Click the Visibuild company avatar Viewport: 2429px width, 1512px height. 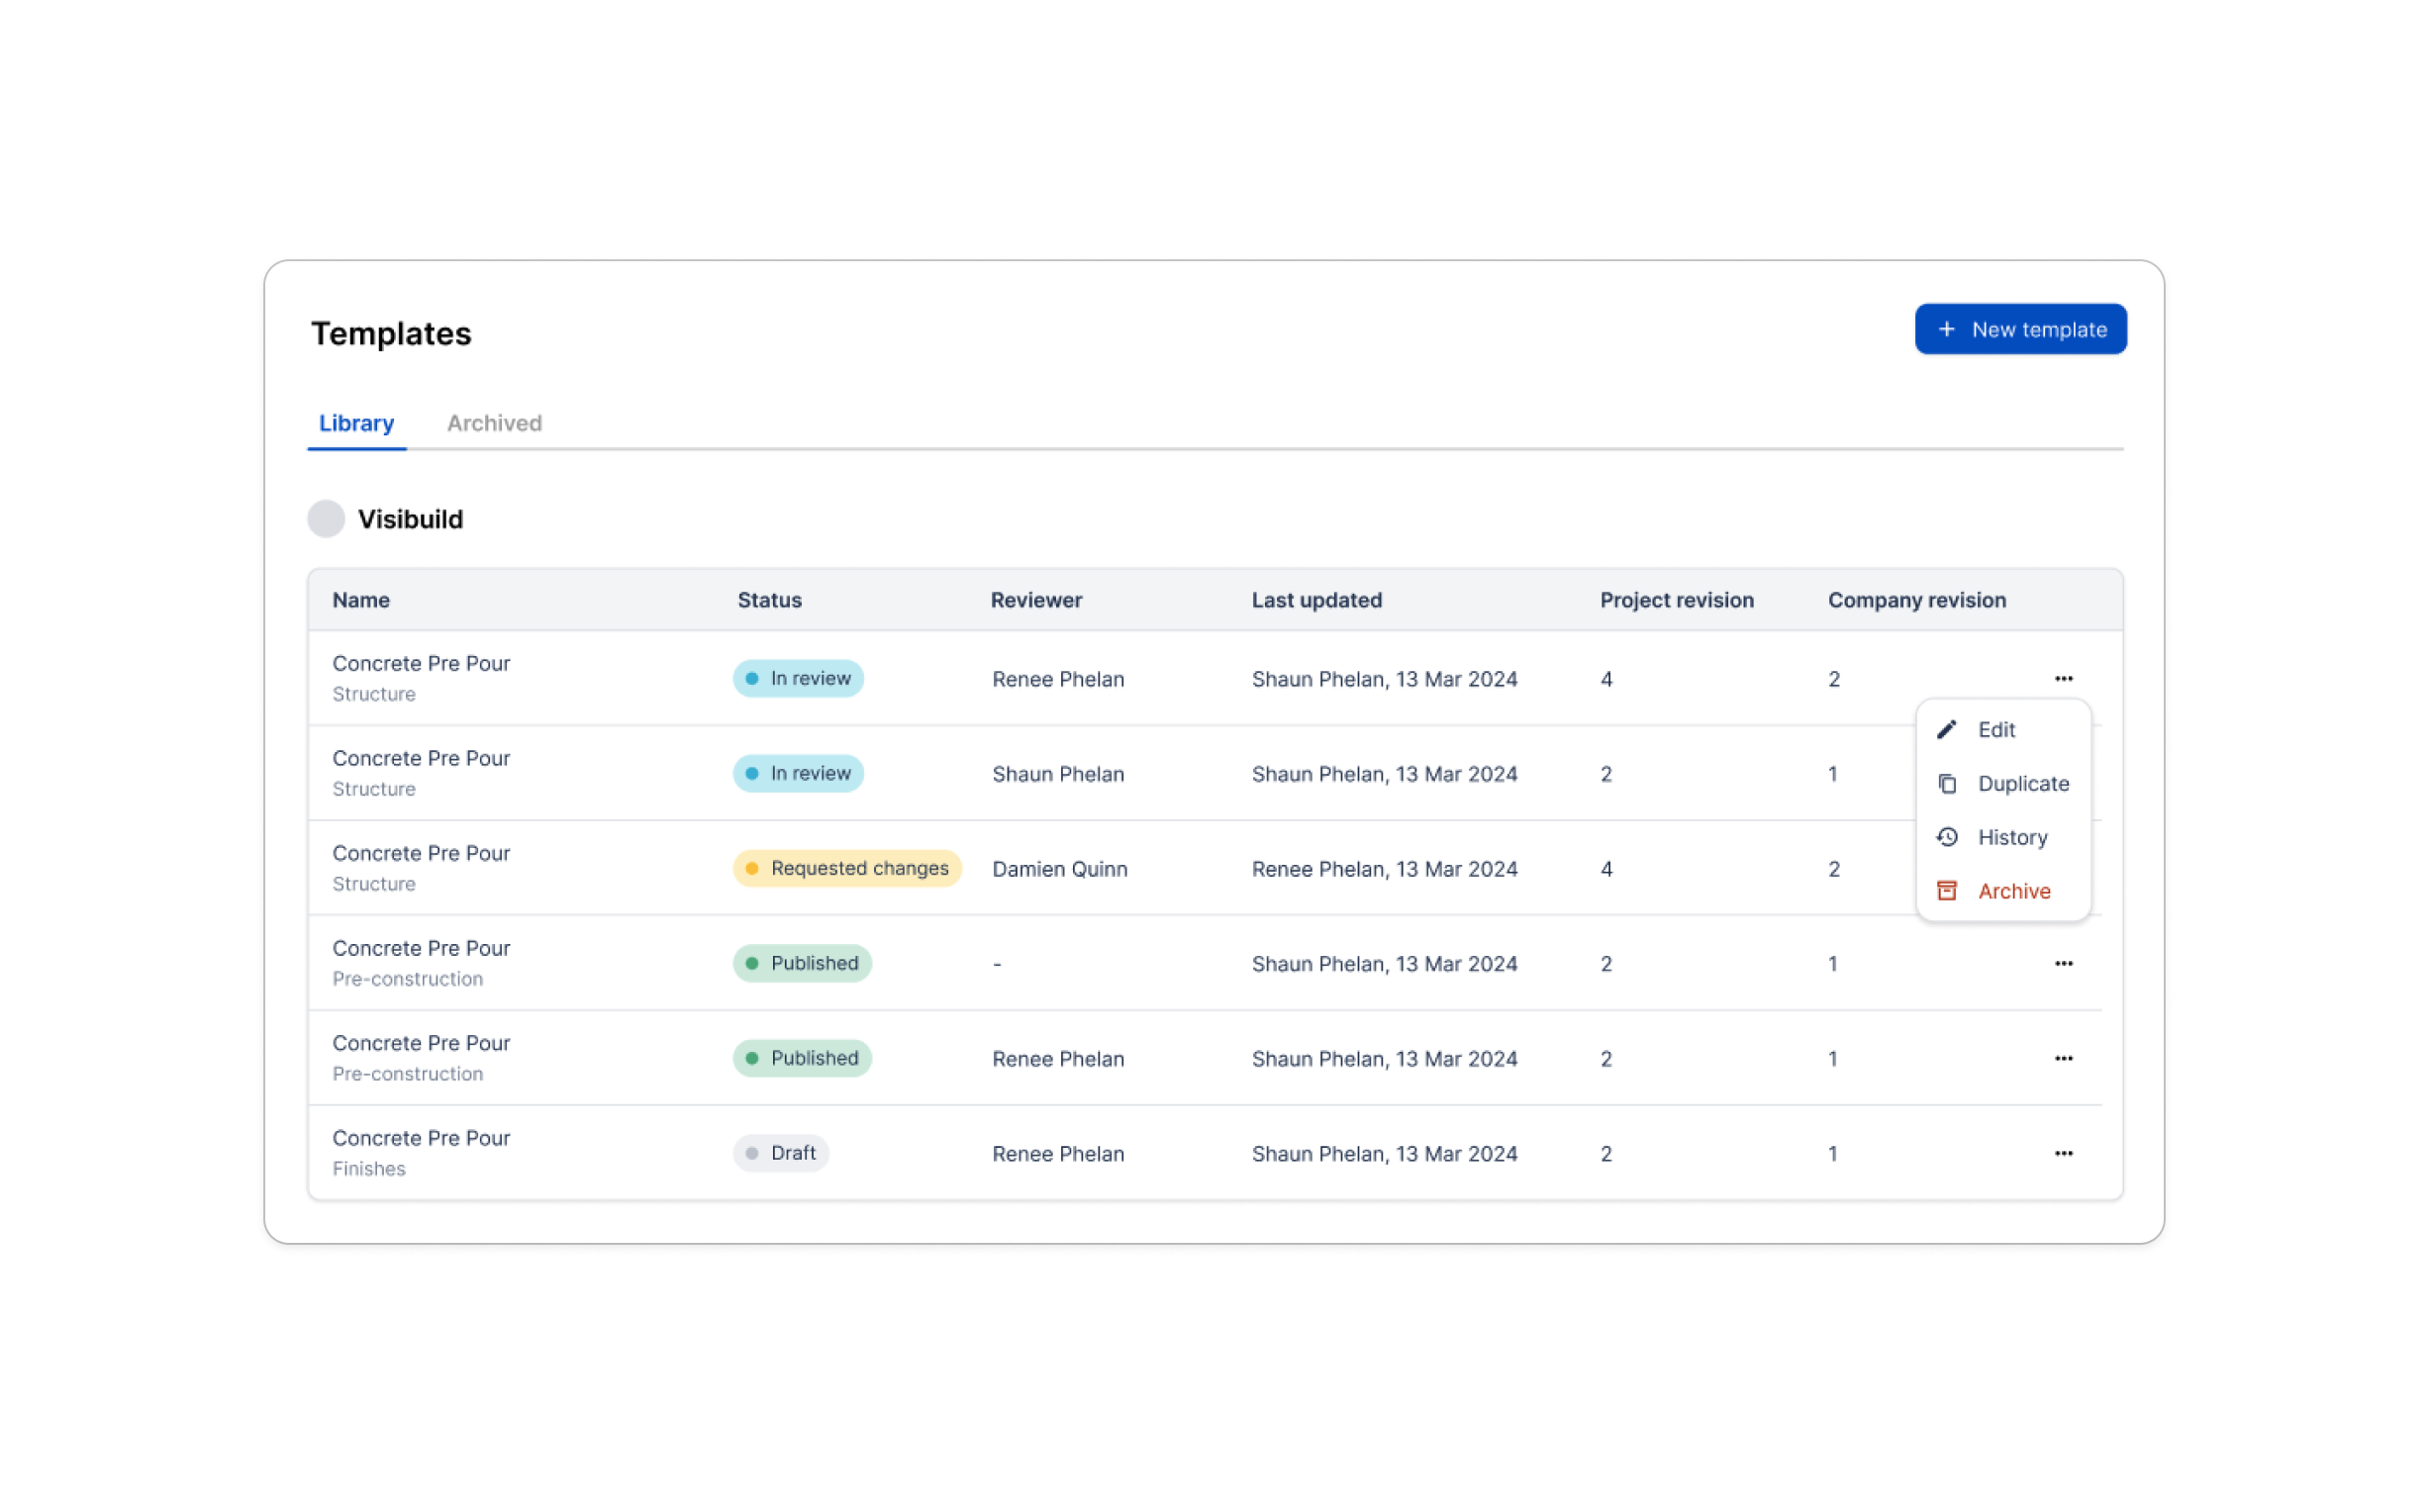[326, 519]
